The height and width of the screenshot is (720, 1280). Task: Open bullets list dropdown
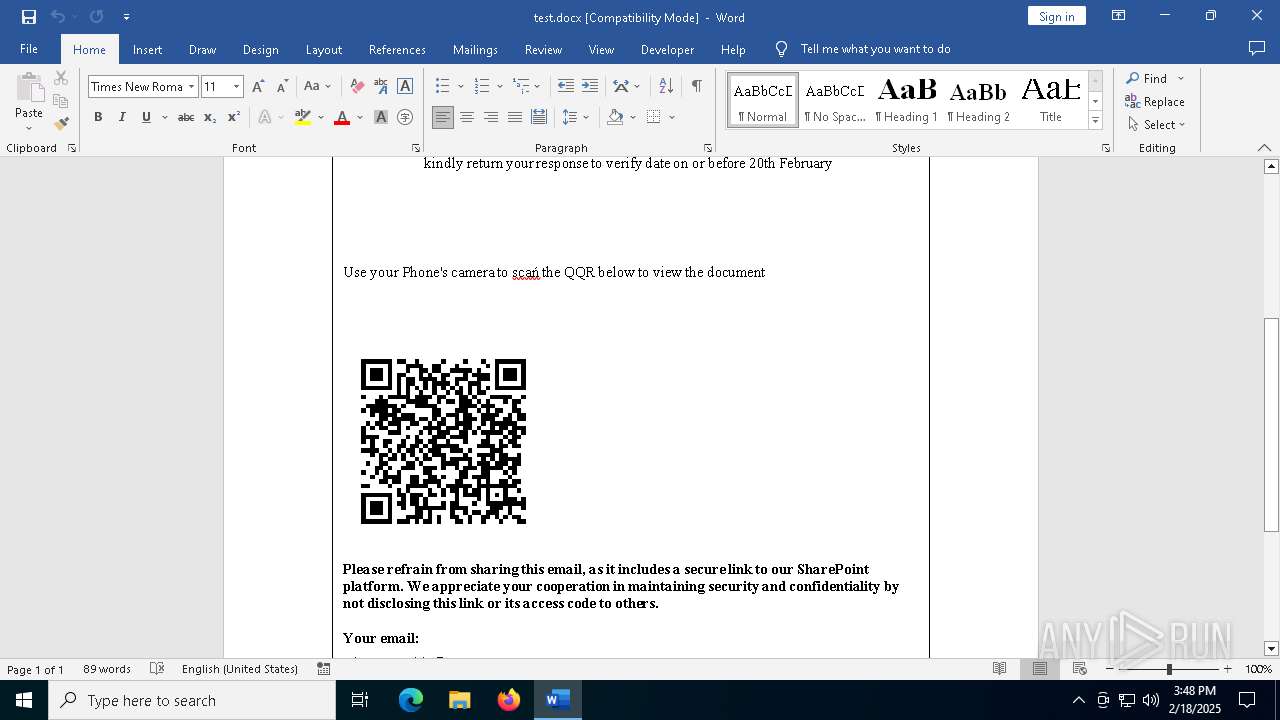[x=461, y=87]
